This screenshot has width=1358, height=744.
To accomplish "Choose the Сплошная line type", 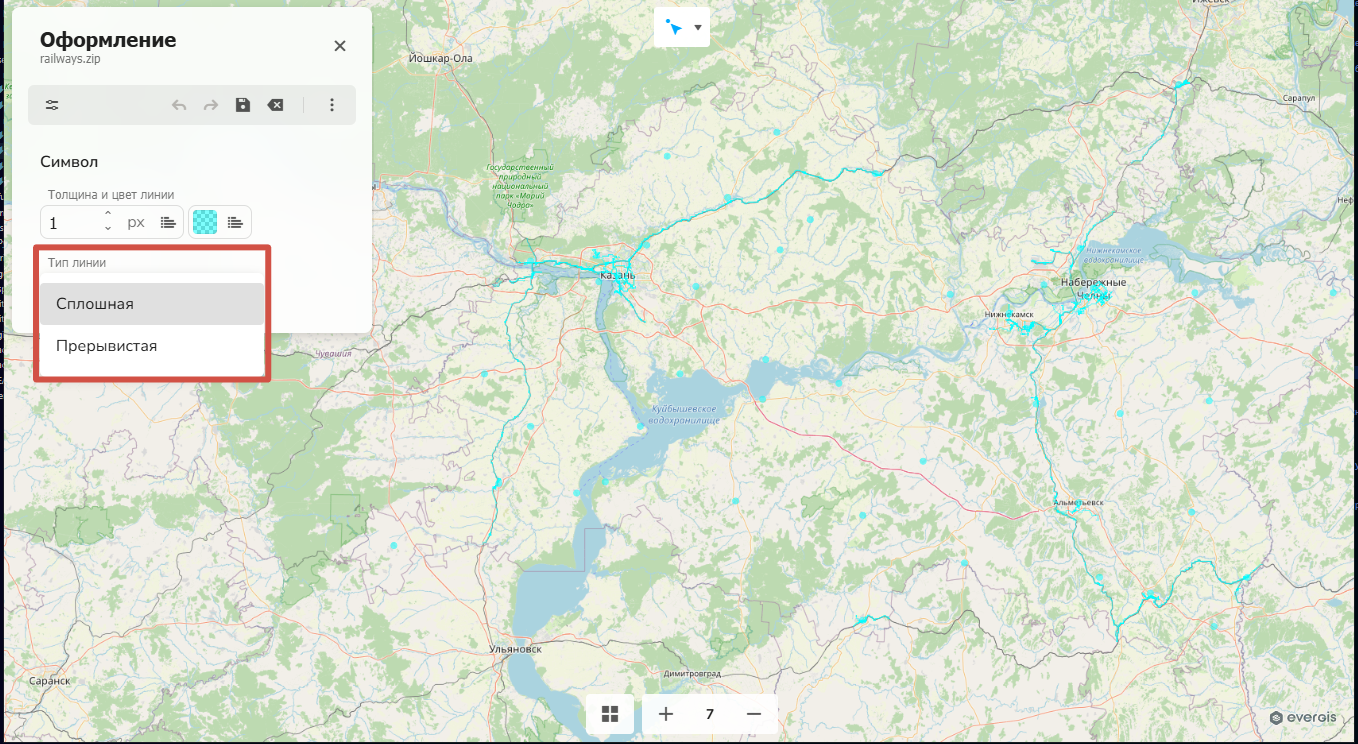I will (x=152, y=304).
